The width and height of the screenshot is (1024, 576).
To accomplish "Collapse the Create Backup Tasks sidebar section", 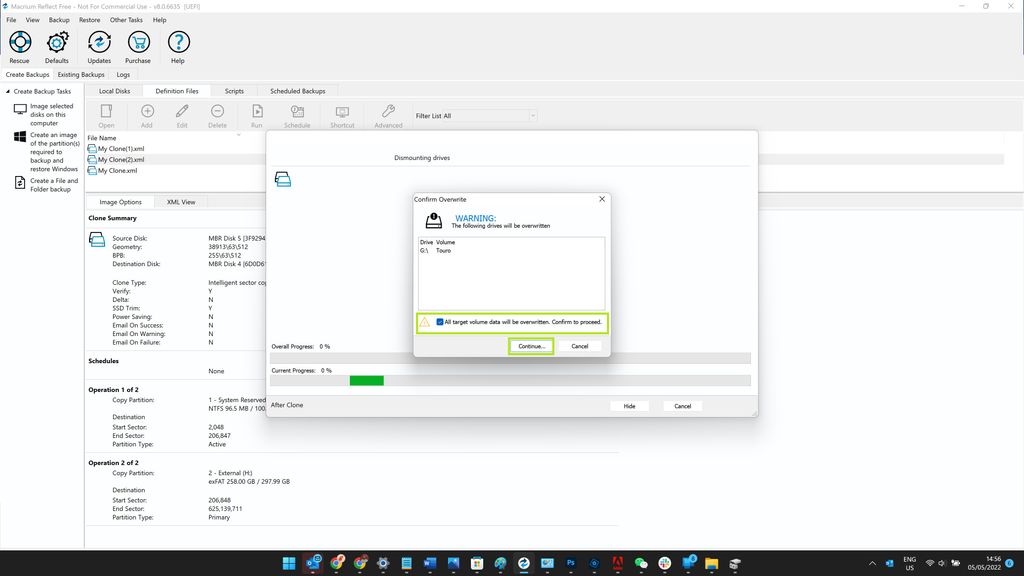I will (x=9, y=91).
